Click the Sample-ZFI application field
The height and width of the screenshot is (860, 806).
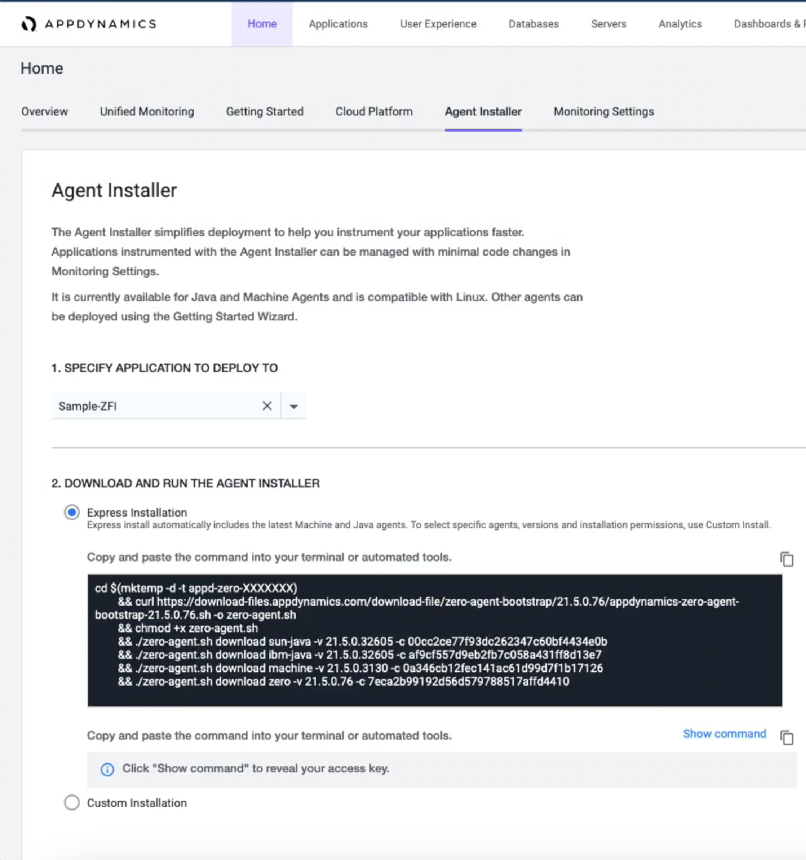coord(166,406)
